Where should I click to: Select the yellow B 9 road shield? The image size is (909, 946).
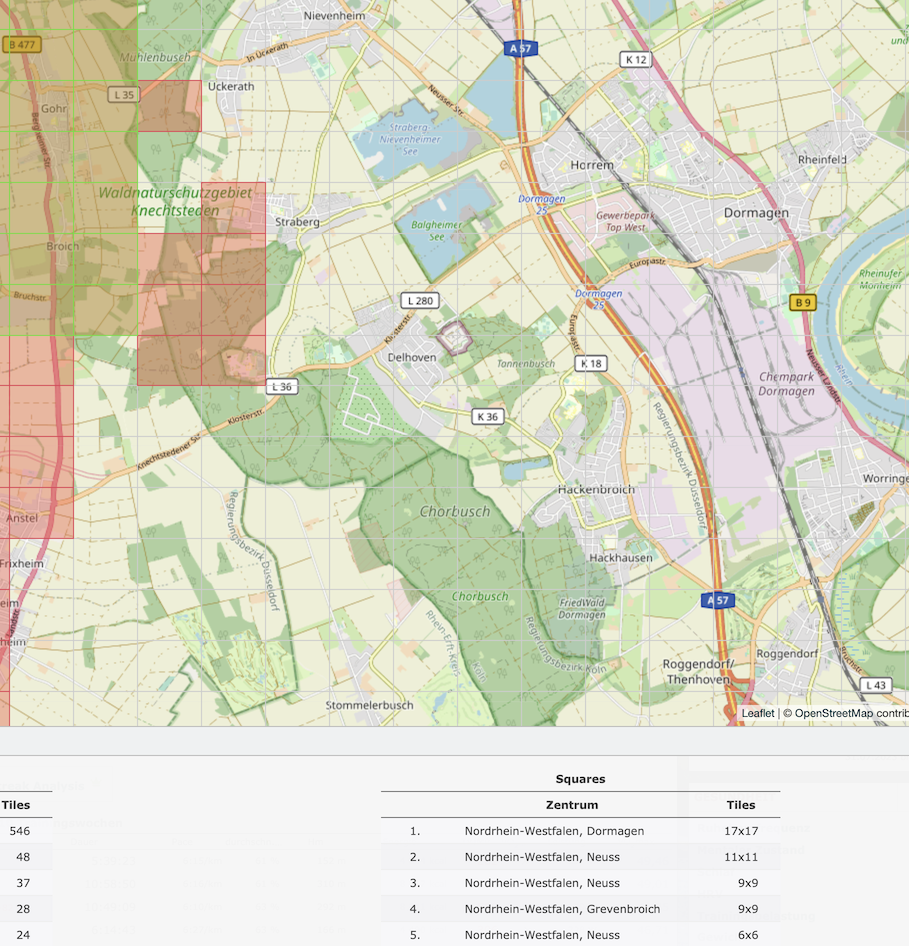(x=801, y=302)
